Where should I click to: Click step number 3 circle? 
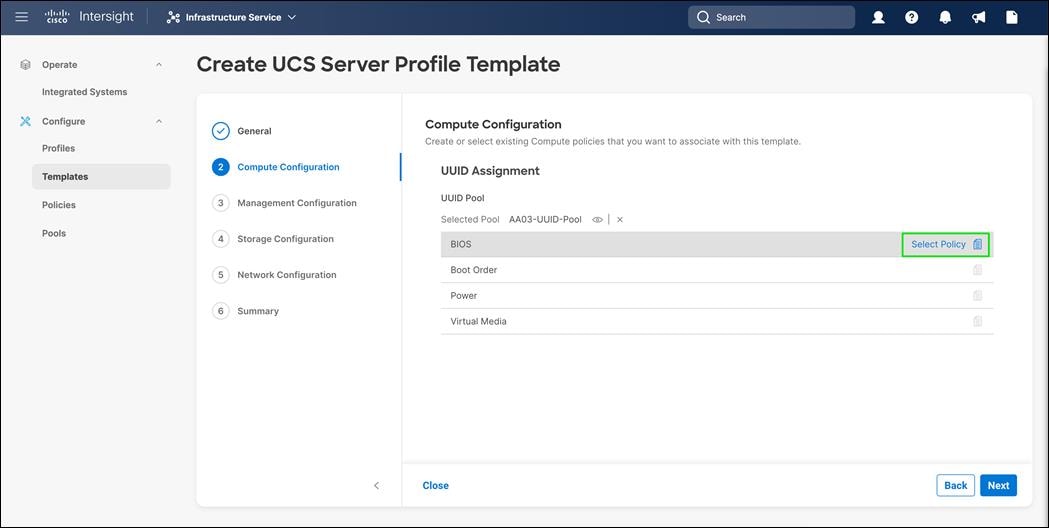(221, 203)
